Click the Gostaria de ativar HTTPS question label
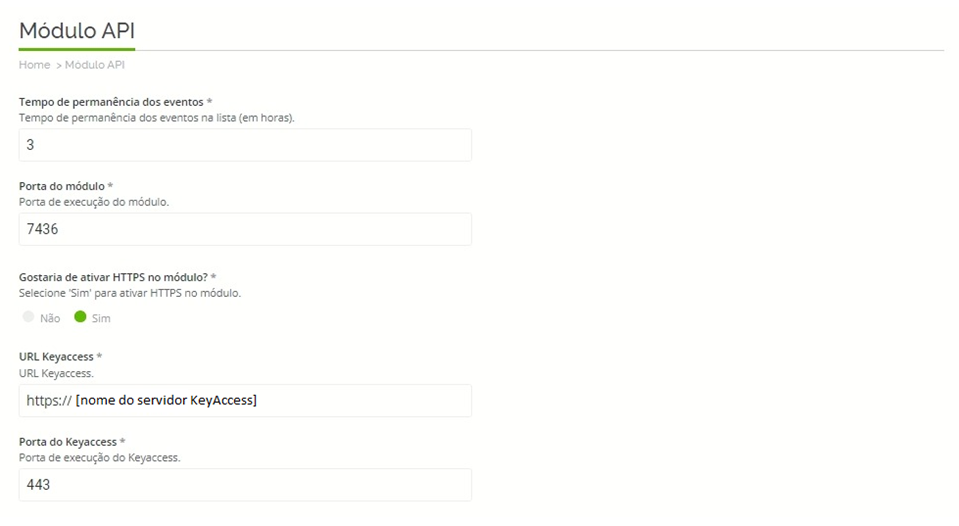 [113, 277]
